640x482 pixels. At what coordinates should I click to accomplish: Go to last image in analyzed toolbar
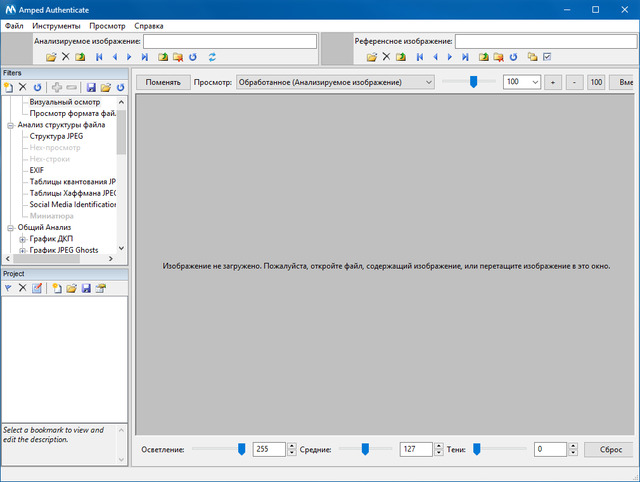tap(145, 57)
